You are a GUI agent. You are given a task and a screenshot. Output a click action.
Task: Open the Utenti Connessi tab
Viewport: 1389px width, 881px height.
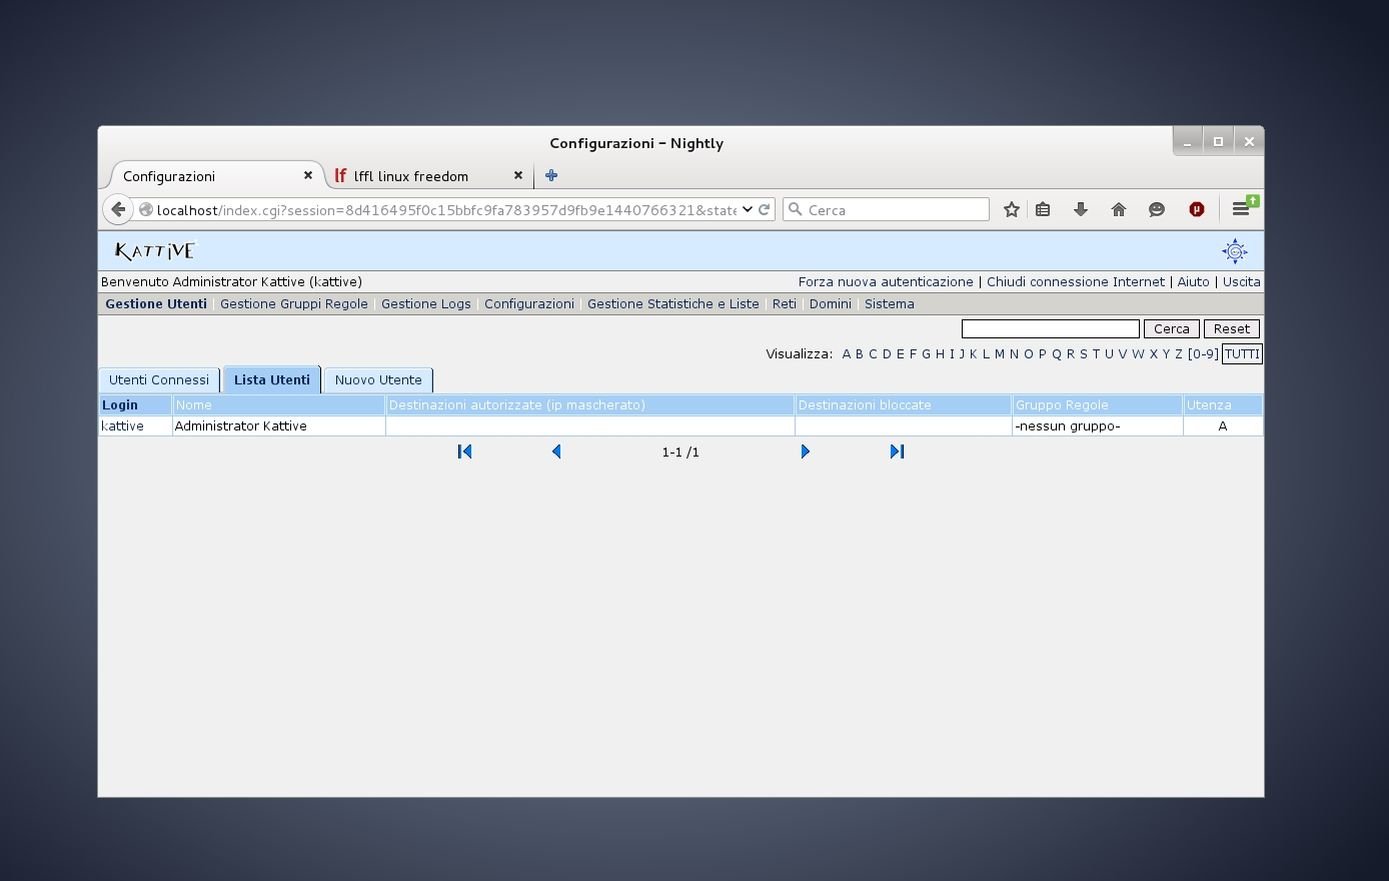tap(159, 380)
